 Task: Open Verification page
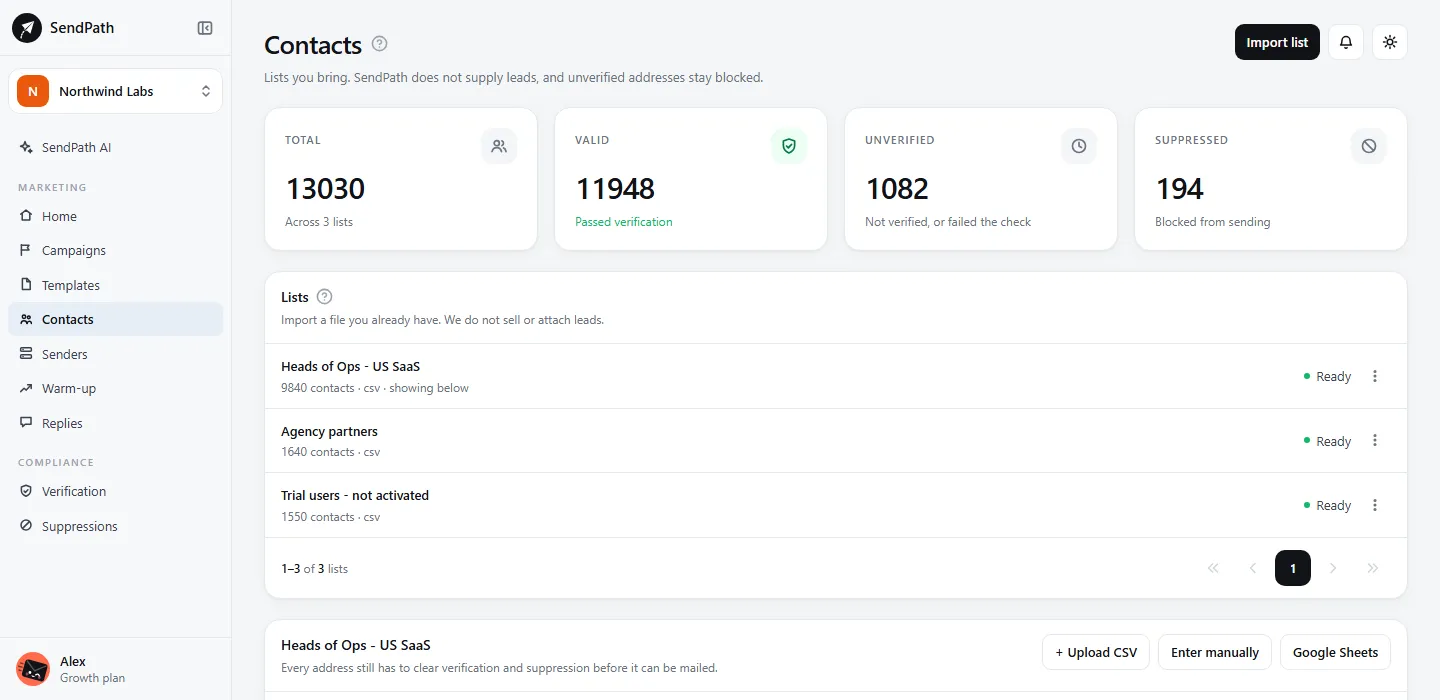(116, 492)
